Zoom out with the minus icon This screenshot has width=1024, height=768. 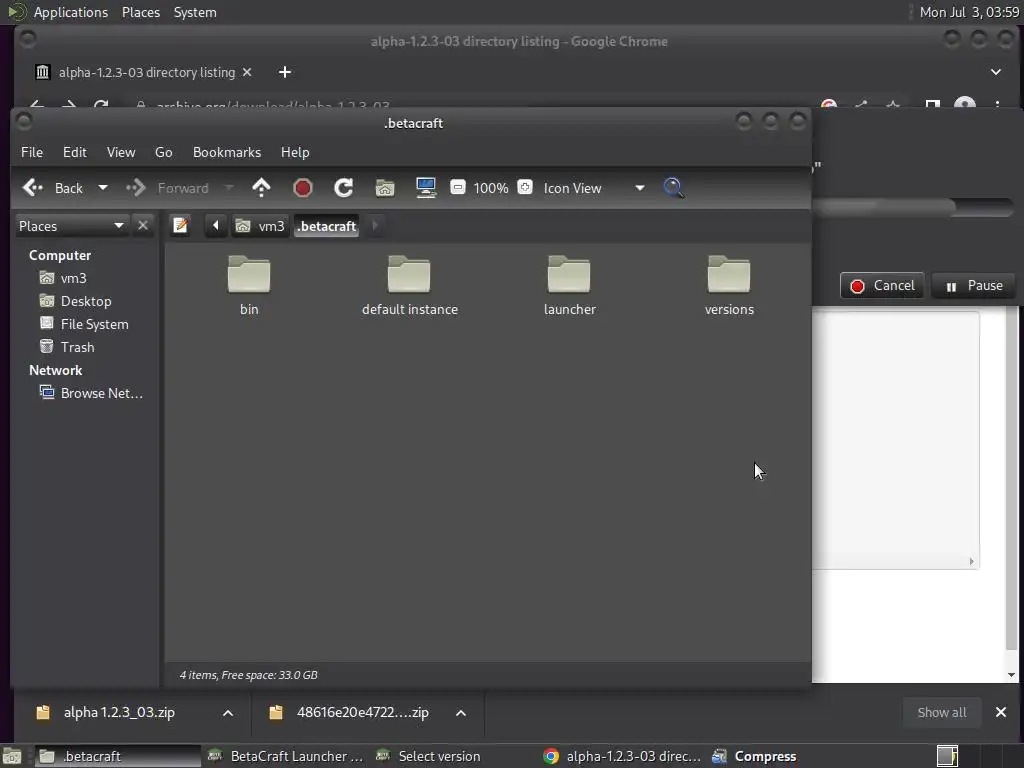[458, 187]
